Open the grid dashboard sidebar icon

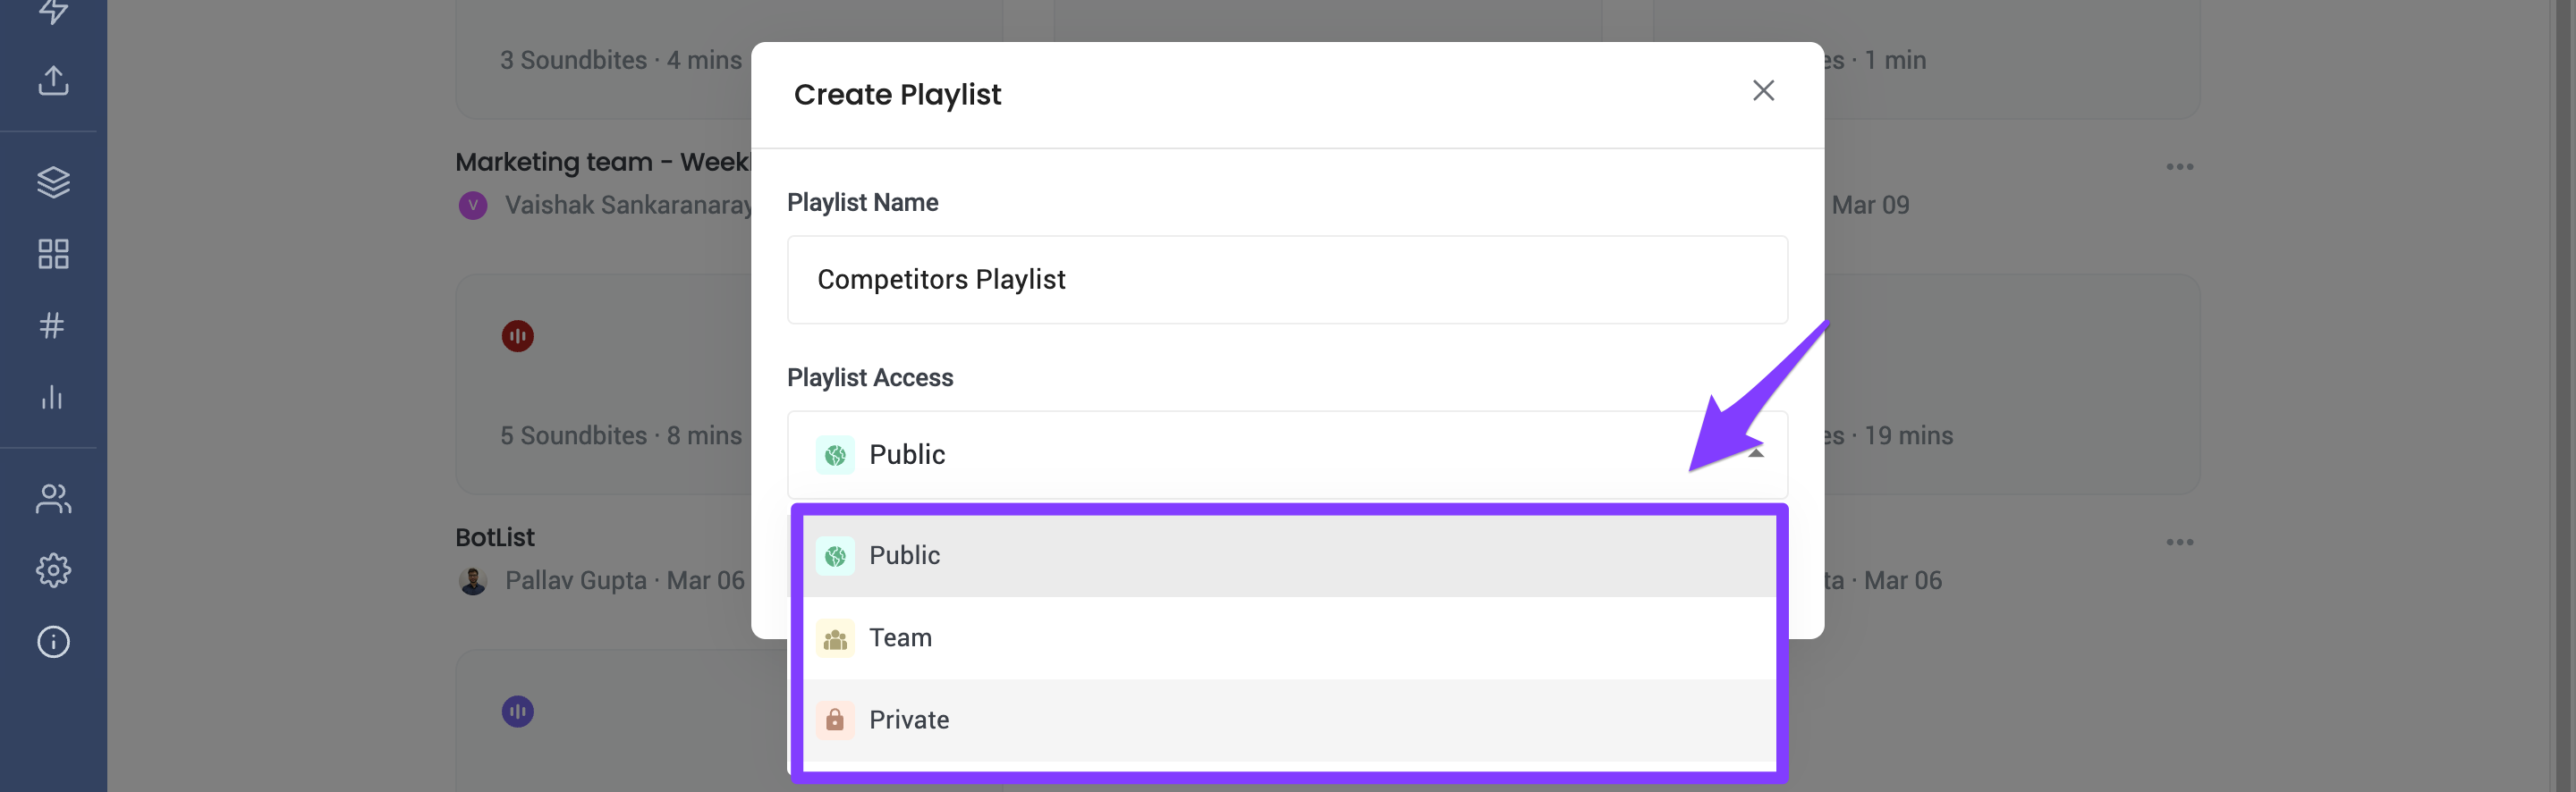click(53, 254)
